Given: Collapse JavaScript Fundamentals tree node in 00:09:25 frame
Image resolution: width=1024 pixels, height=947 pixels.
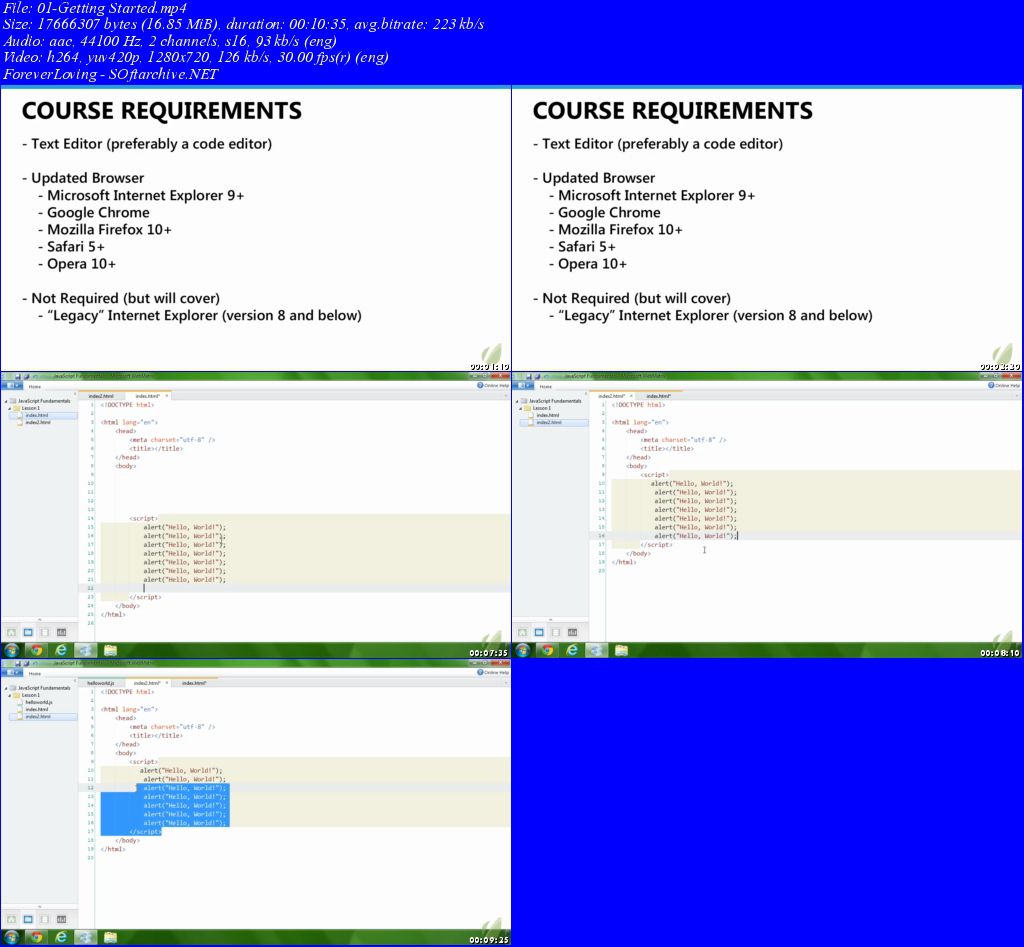Looking at the screenshot, I should (5, 688).
